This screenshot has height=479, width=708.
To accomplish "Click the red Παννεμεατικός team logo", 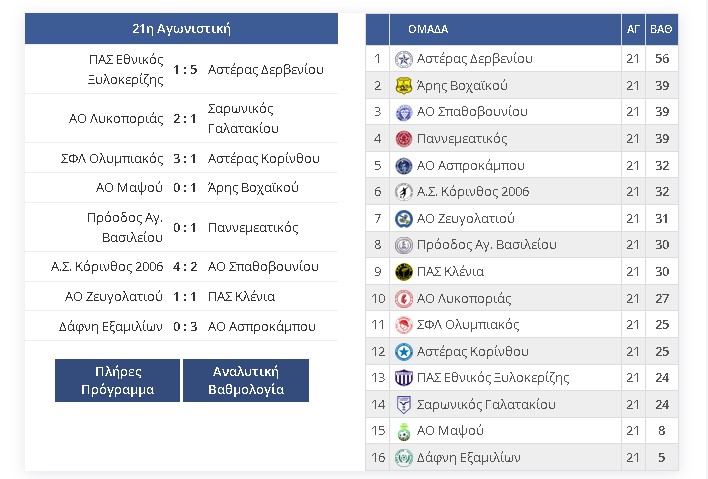I will coord(404,139).
